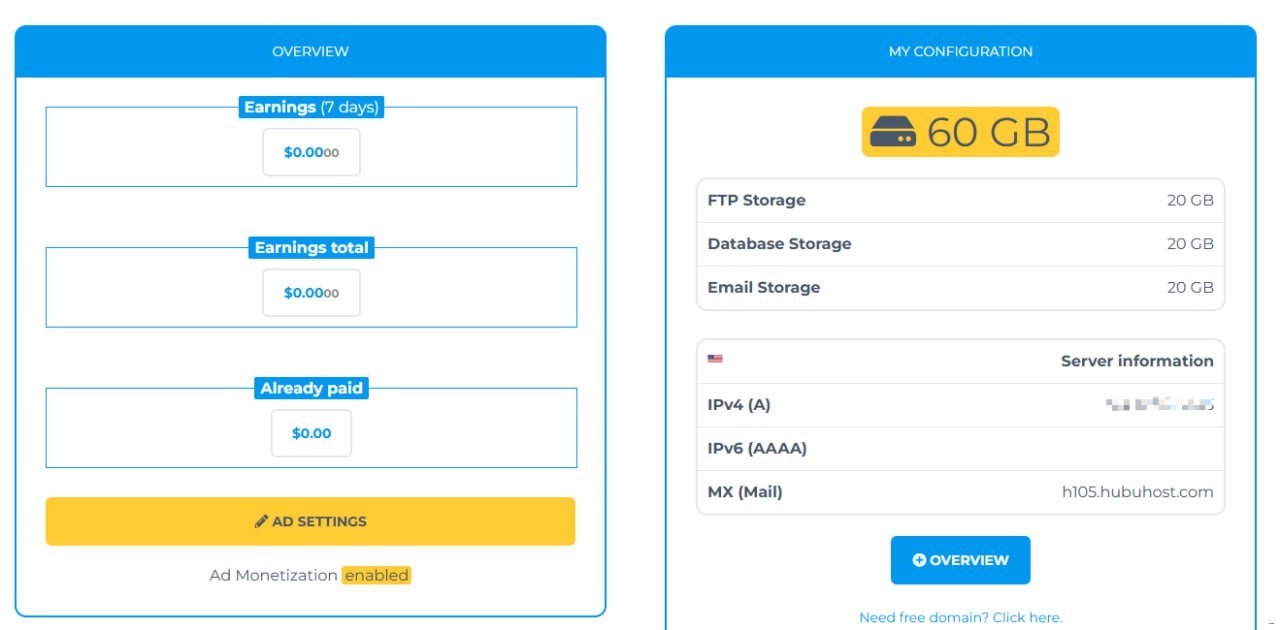Viewport: 1280px width, 630px height.
Task: Select the FTP Storage row
Action: tap(960, 200)
